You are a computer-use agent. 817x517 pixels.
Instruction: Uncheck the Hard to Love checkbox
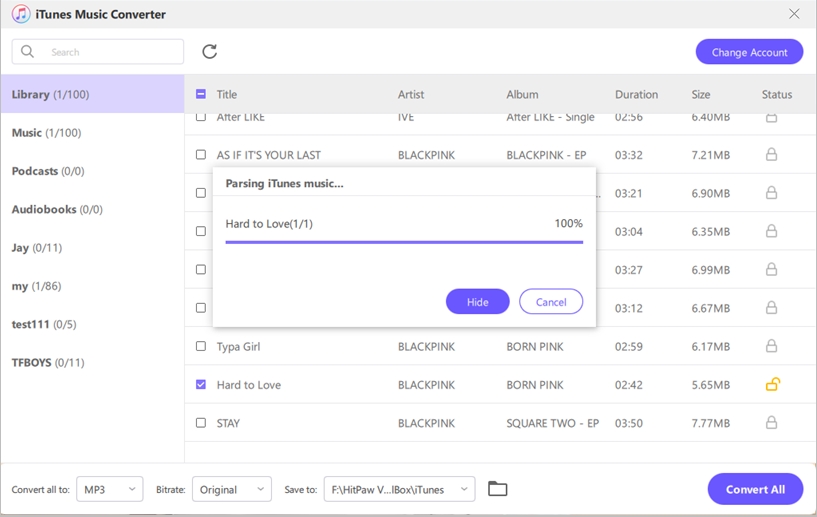point(201,384)
